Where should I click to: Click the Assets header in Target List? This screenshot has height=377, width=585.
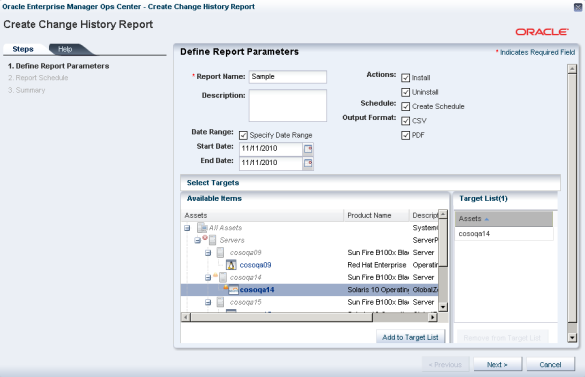[504, 219]
